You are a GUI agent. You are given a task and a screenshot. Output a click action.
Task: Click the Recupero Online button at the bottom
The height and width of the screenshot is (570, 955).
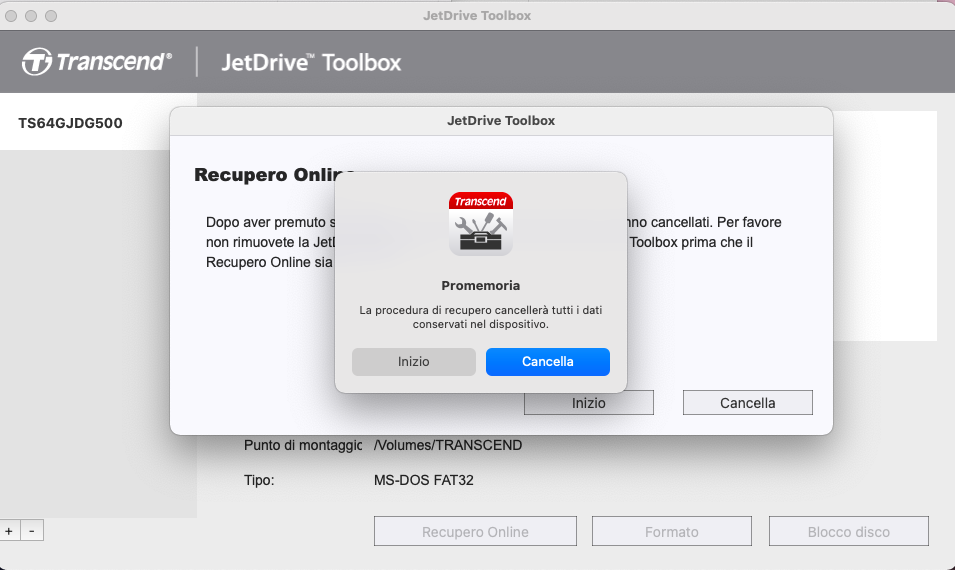pos(475,532)
